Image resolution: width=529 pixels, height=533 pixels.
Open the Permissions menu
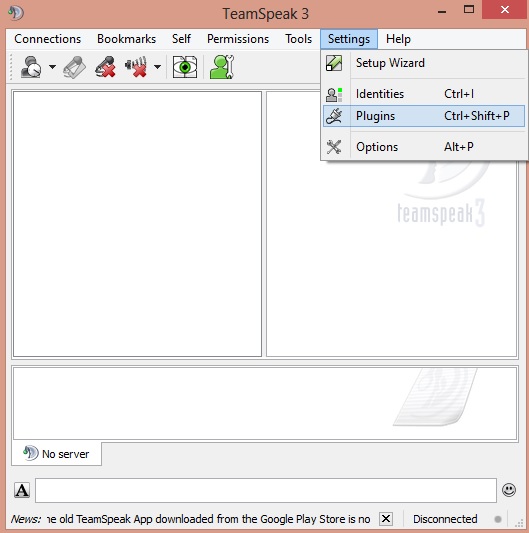pos(238,39)
